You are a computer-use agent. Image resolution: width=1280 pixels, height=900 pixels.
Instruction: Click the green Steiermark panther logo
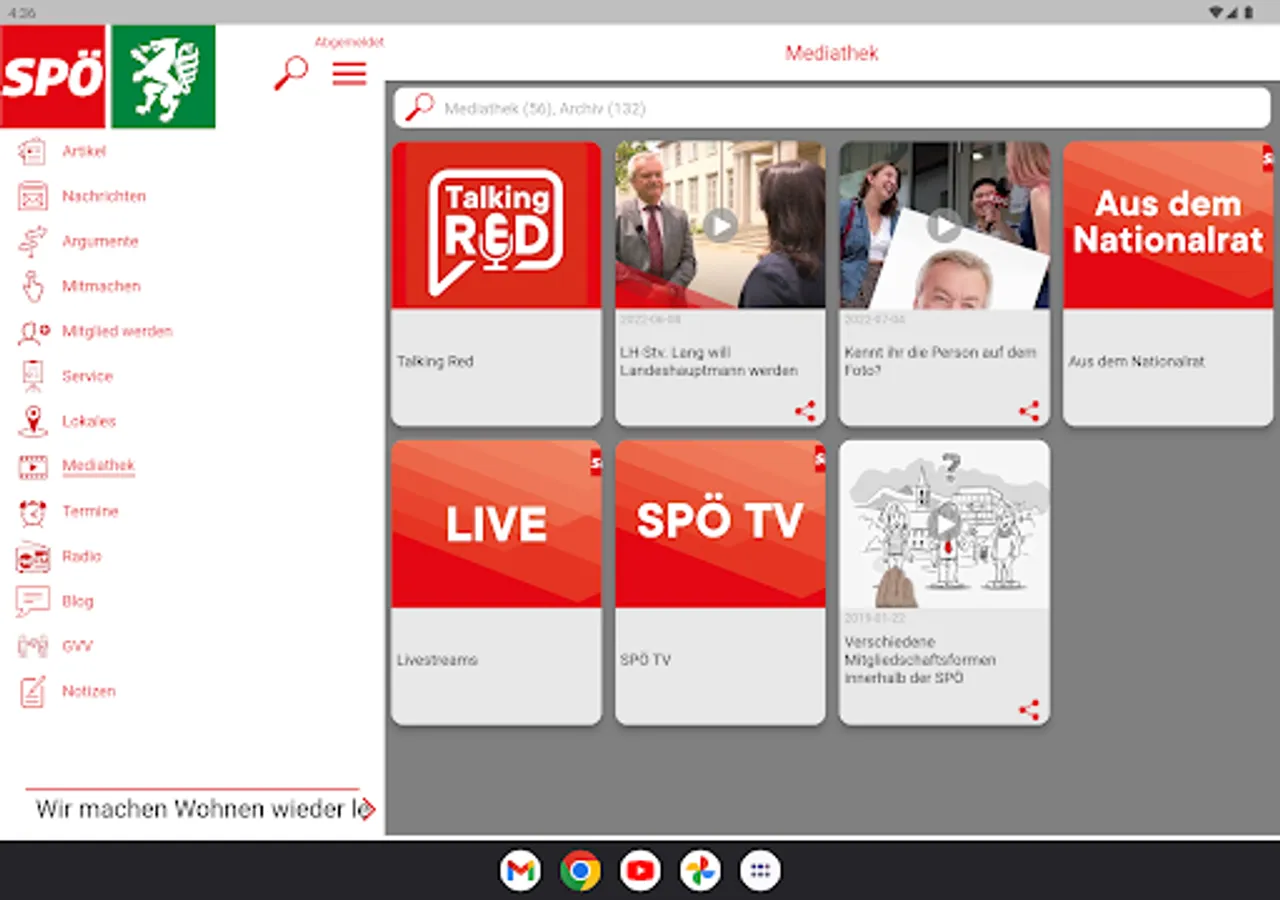(x=163, y=76)
